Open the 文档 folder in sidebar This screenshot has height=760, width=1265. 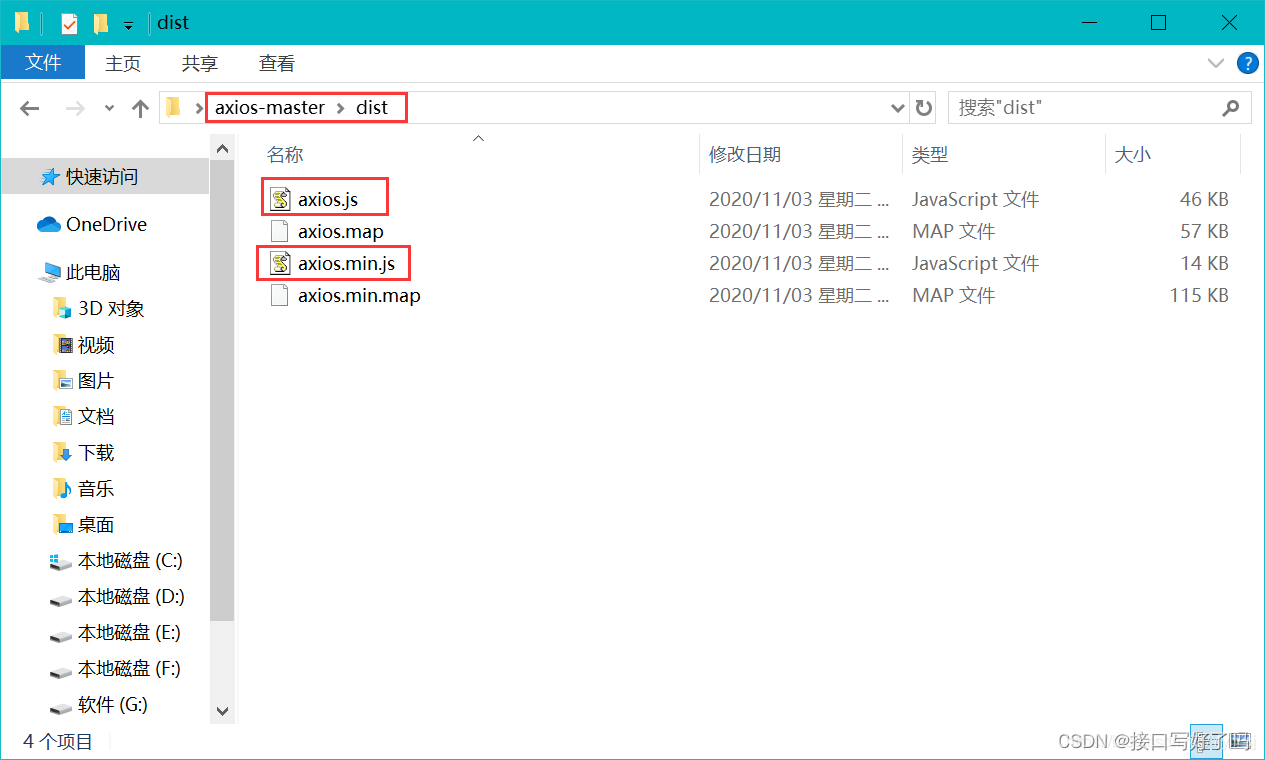[x=96, y=416]
